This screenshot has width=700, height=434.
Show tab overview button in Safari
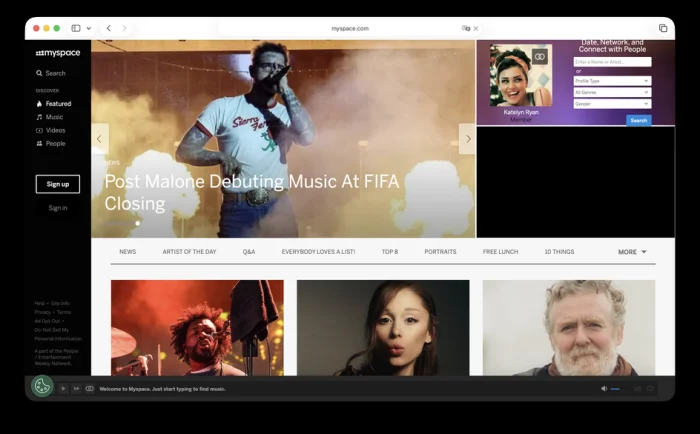(x=663, y=28)
